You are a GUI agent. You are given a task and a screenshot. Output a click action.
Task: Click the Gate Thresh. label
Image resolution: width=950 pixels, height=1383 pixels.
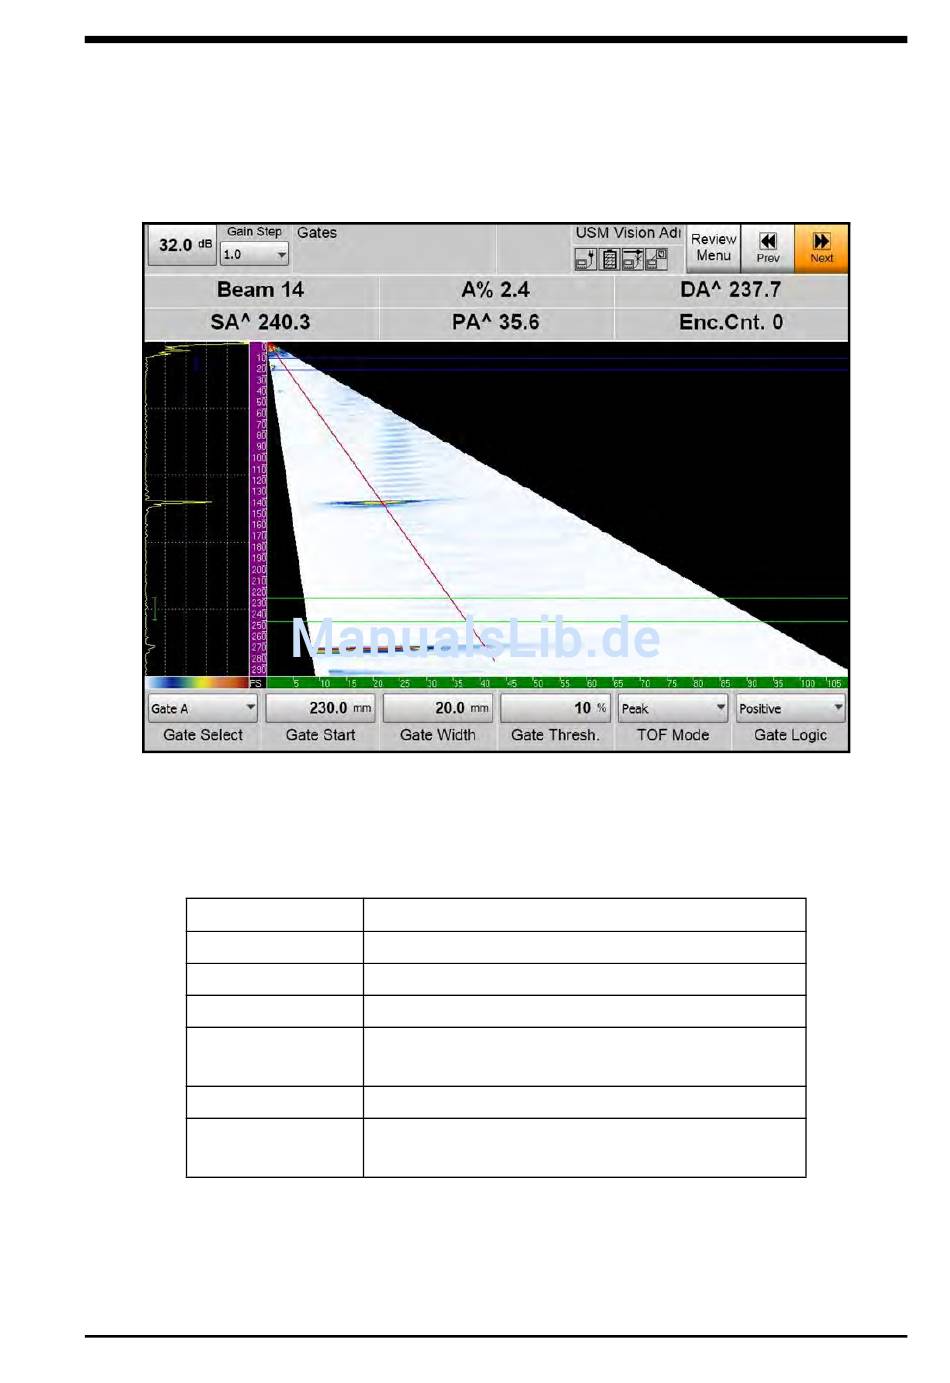555,735
